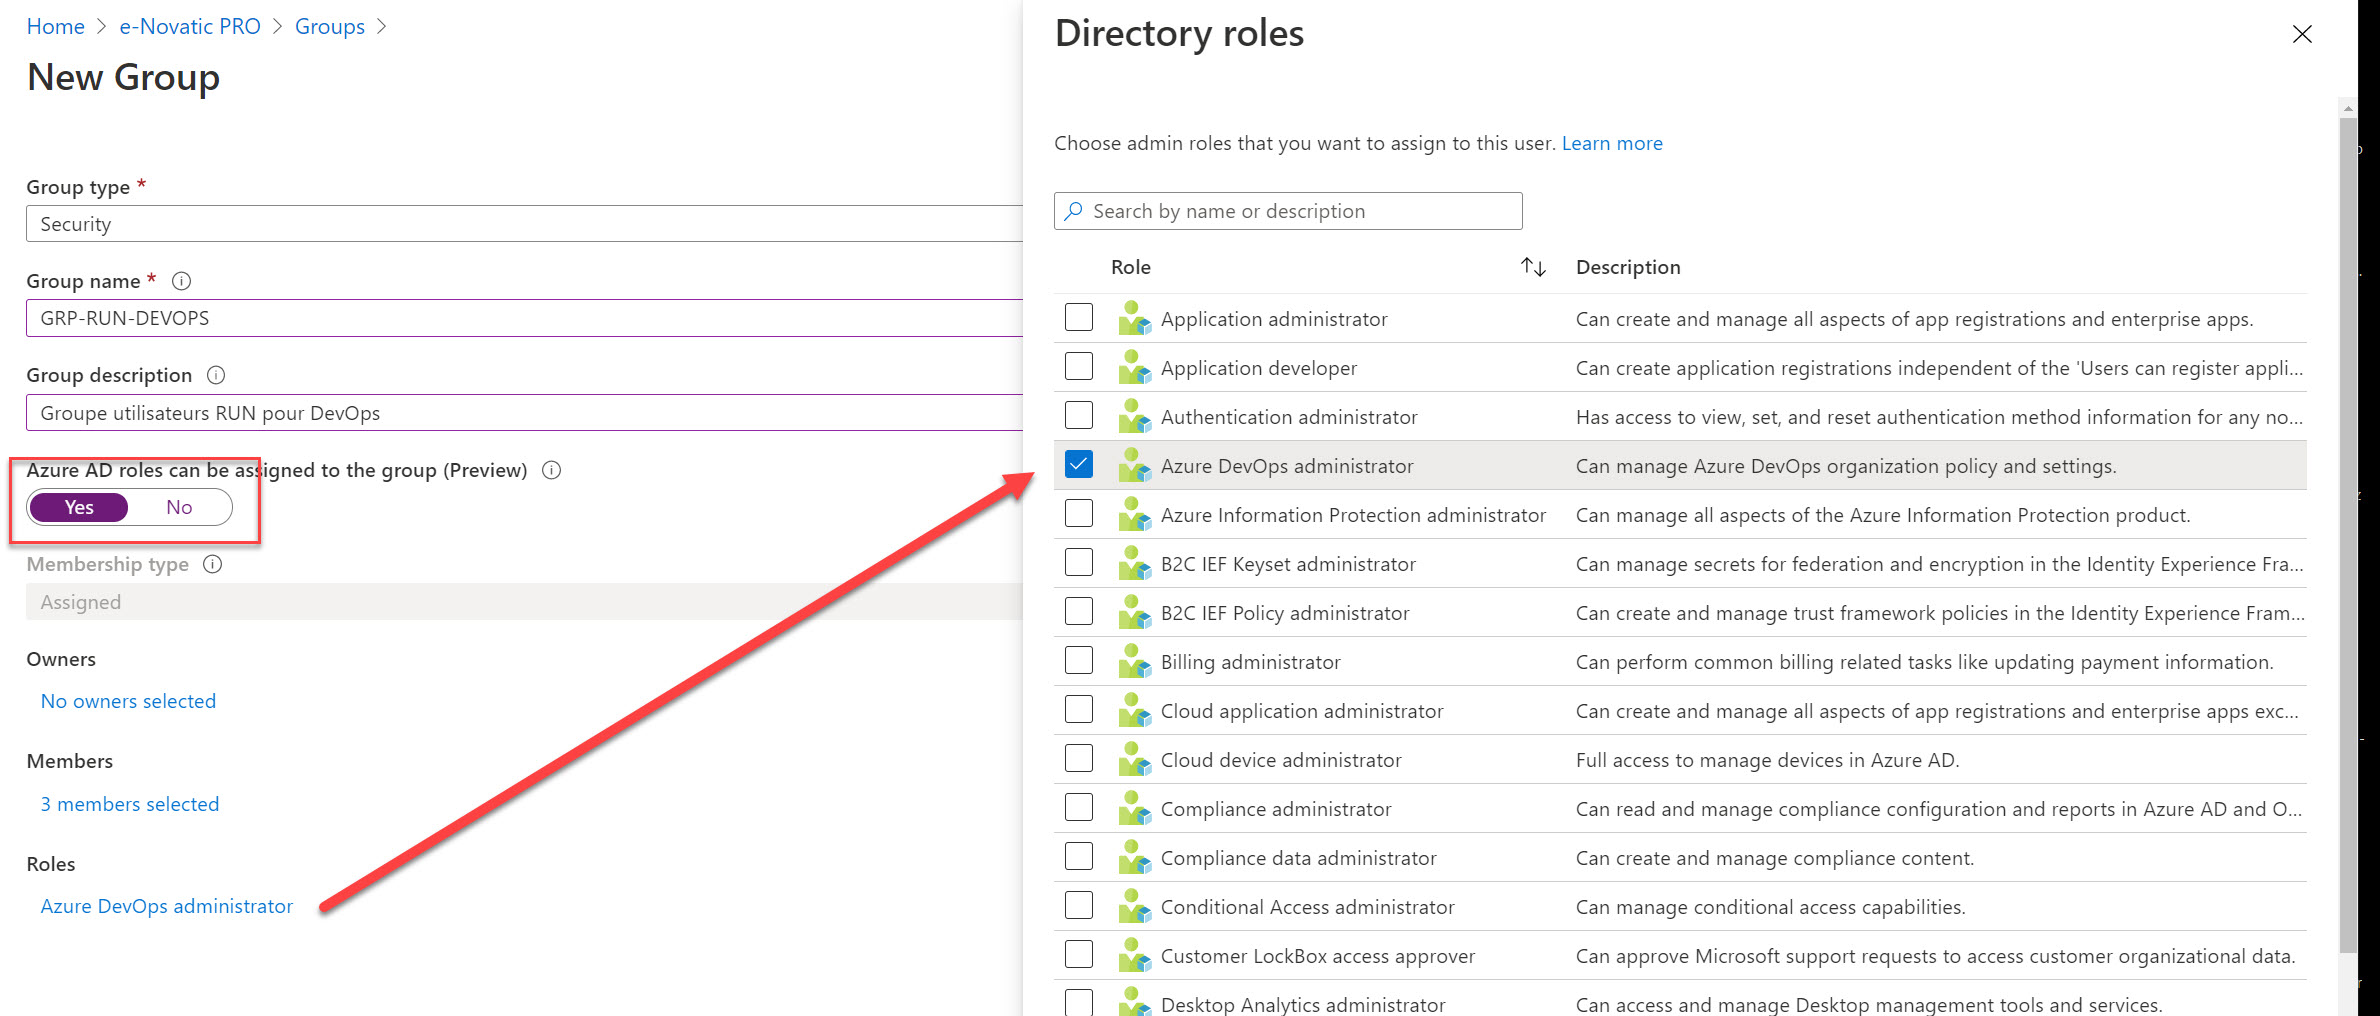Image resolution: width=2380 pixels, height=1016 pixels.
Task: Click the Azure AD roles preview info icon
Action: 551,470
